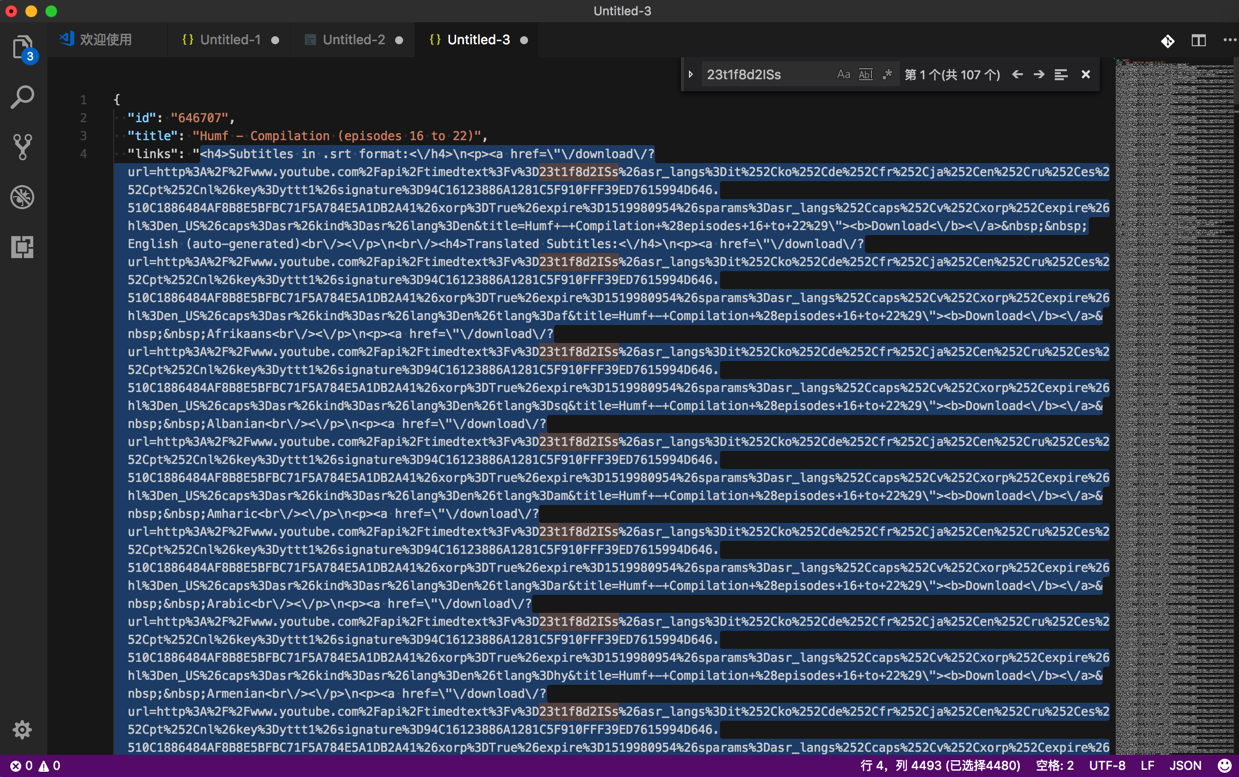Toggle match case option
The width and height of the screenshot is (1239, 777).
843,75
